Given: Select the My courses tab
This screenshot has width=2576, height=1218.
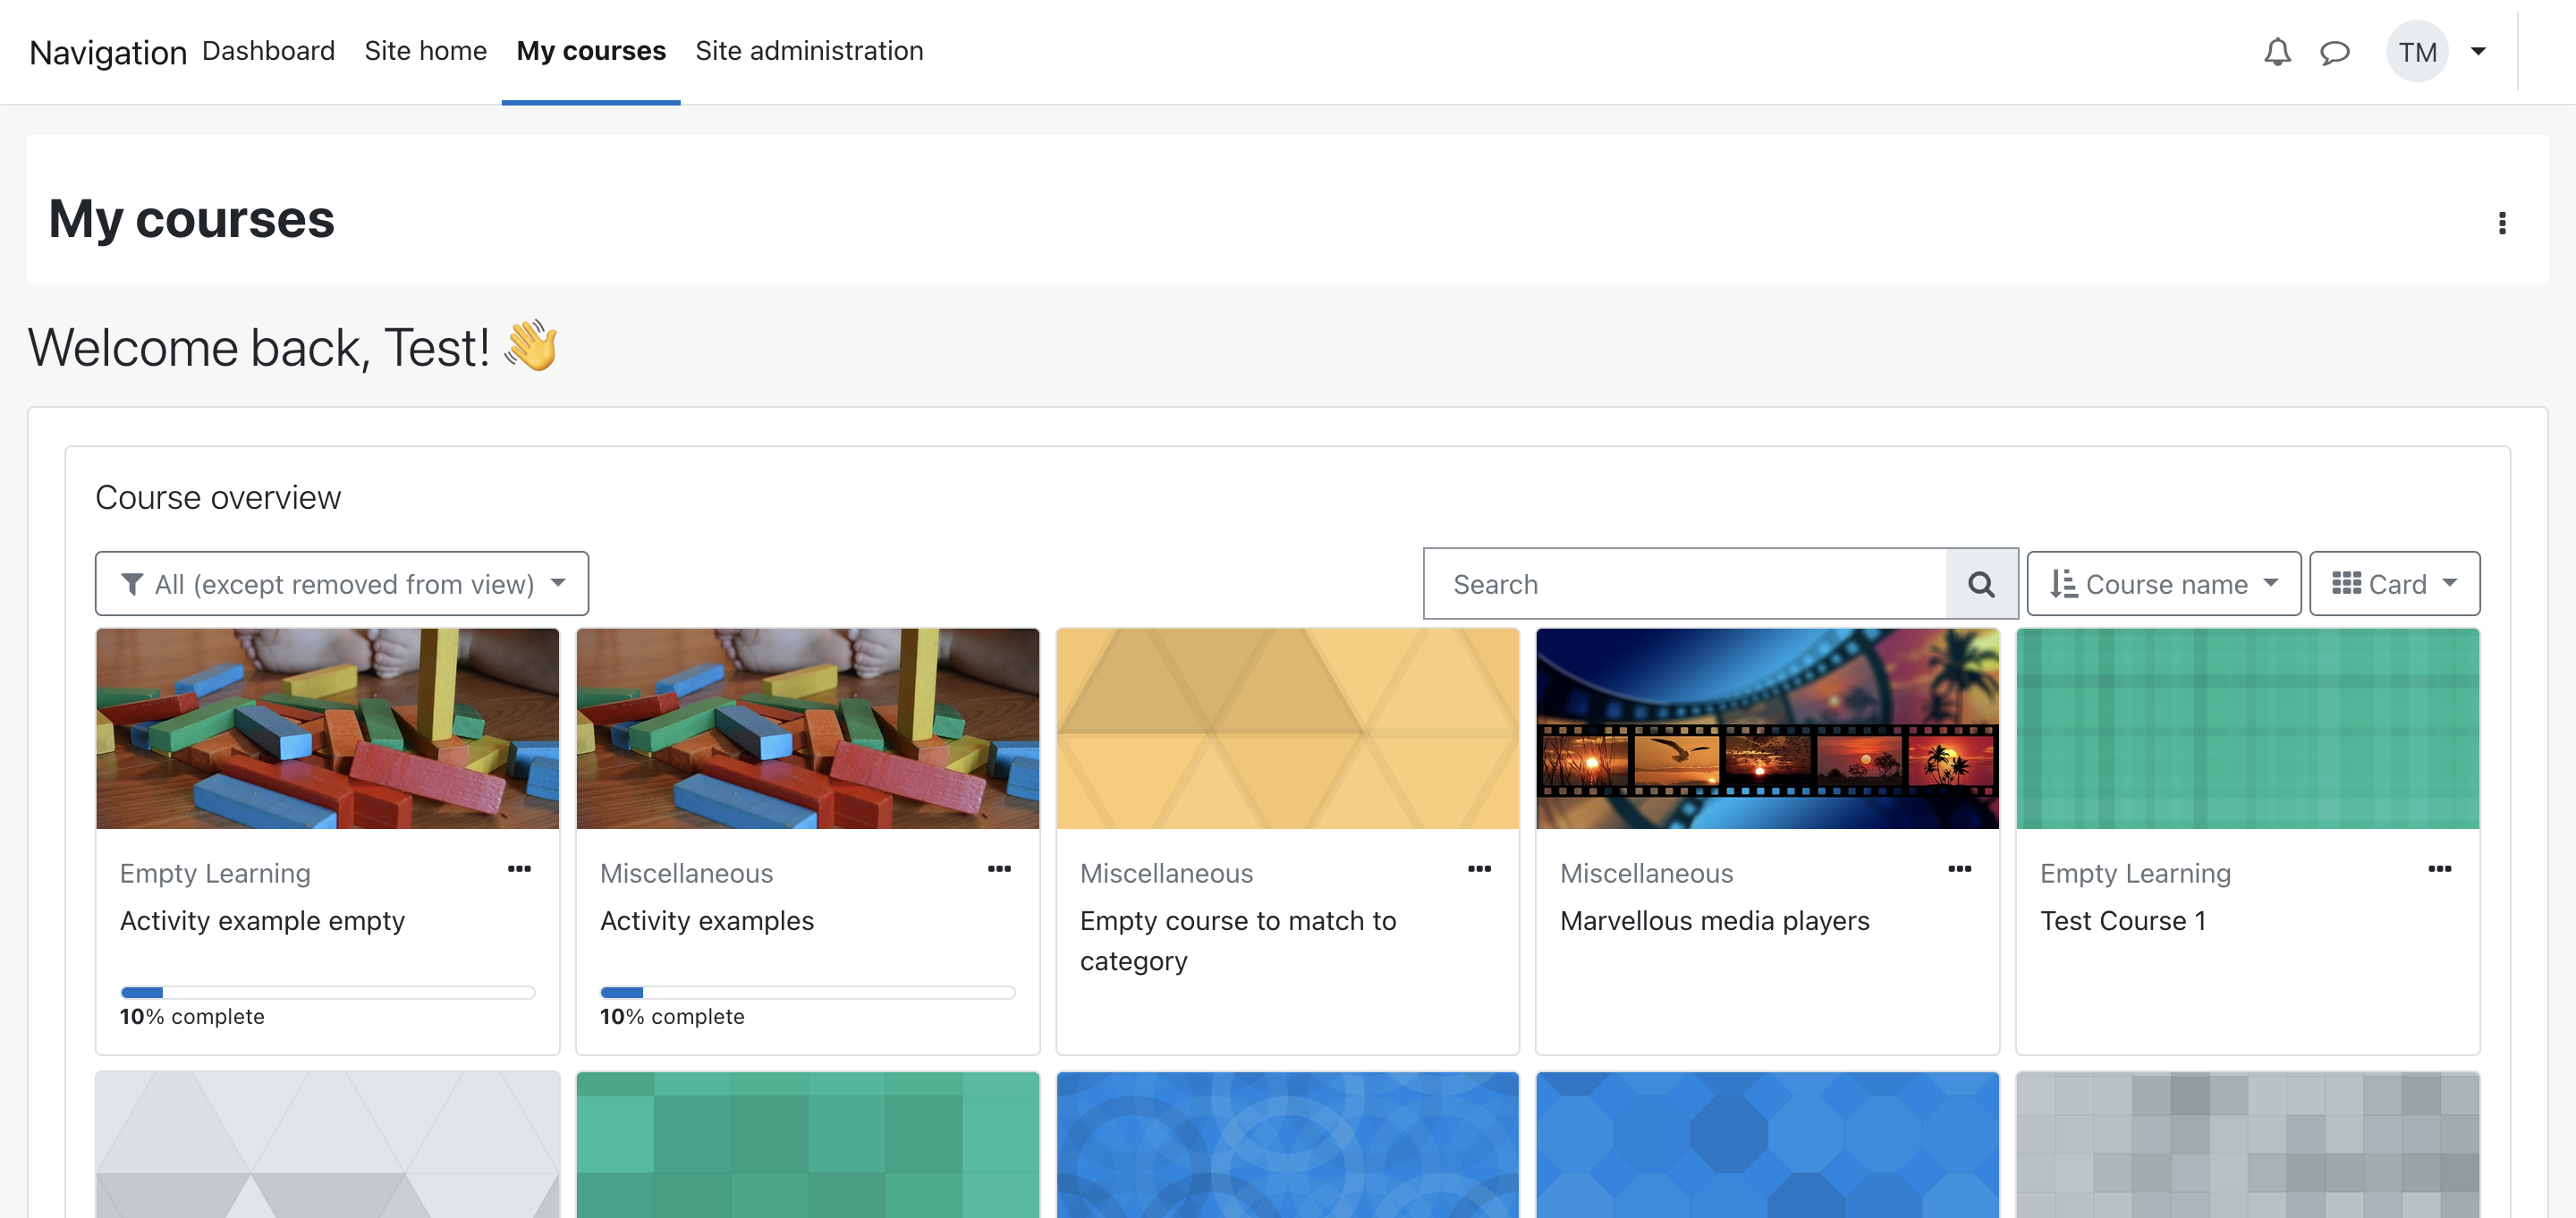Looking at the screenshot, I should point(591,51).
